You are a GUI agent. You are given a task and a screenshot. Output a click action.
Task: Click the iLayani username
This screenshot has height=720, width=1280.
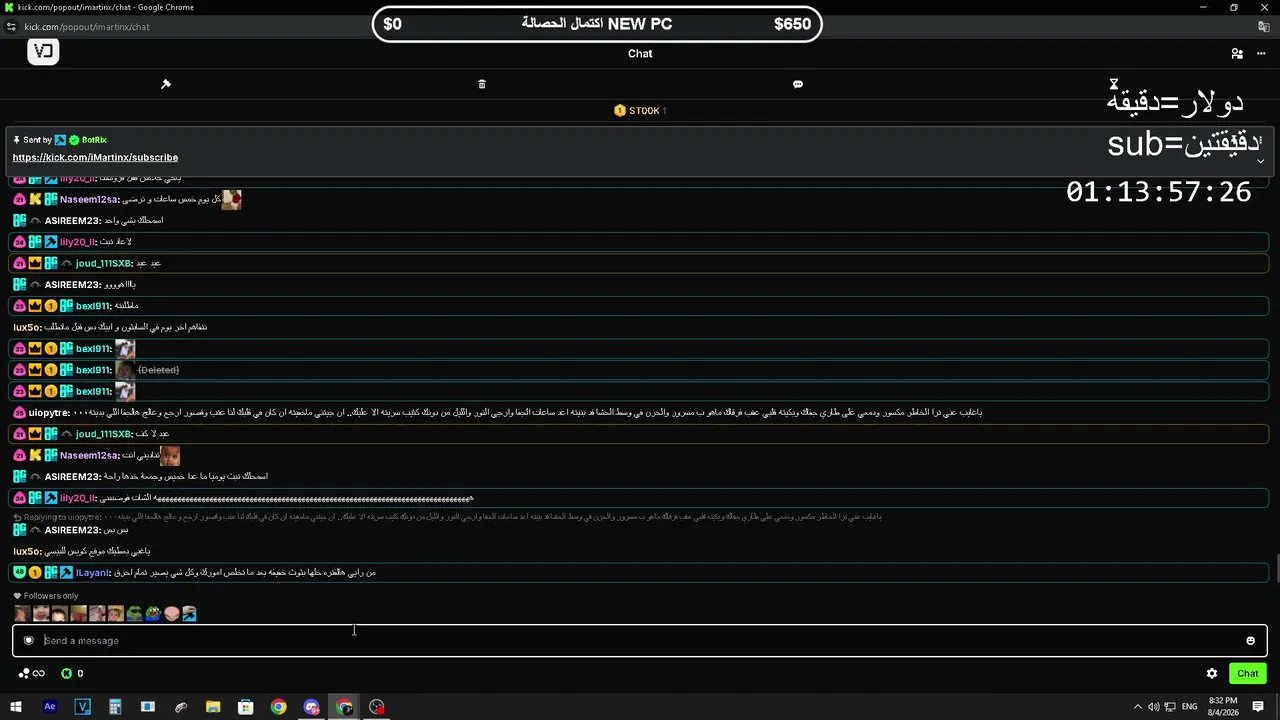93,573
